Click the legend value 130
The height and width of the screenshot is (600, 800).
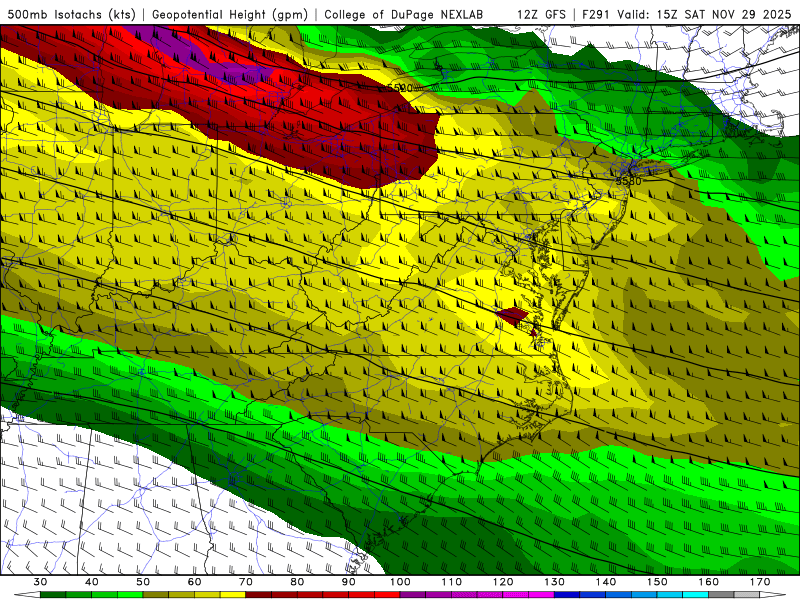tap(555, 582)
